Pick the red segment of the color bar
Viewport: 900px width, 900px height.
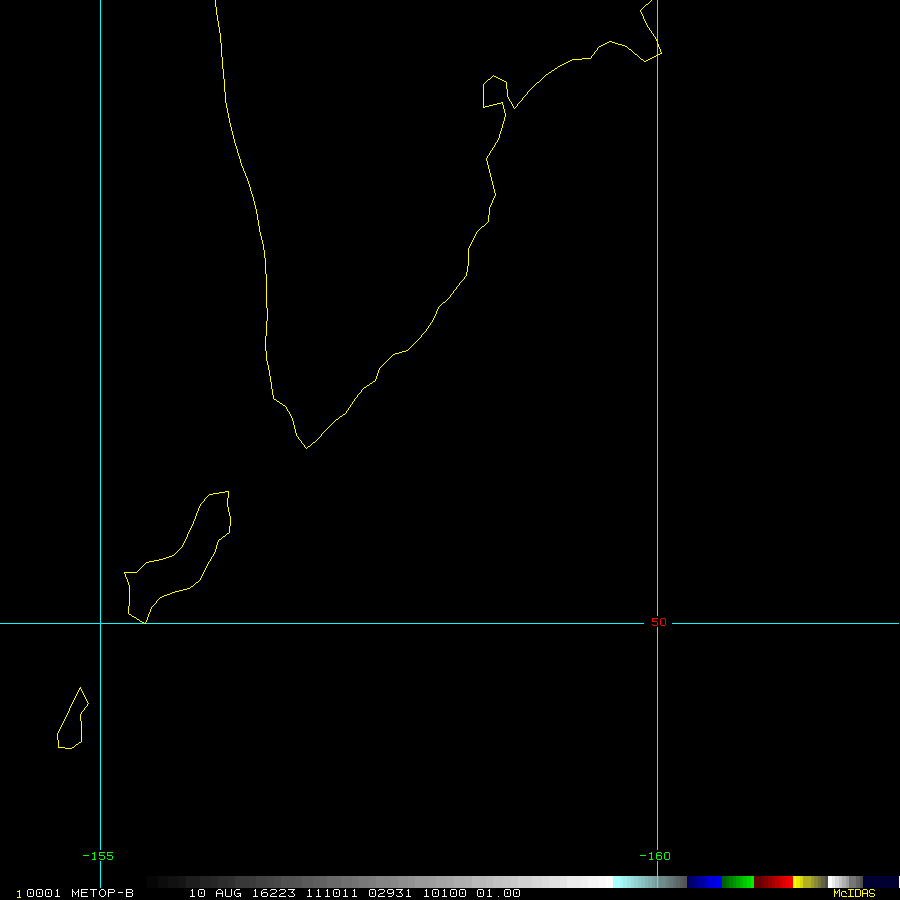click(x=773, y=882)
